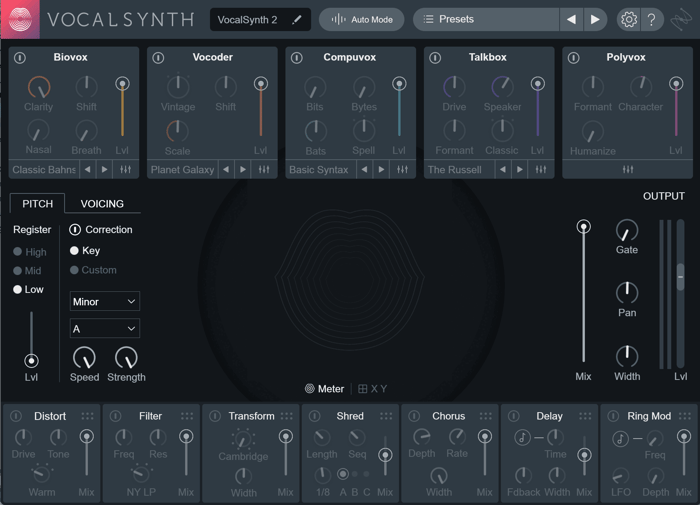Click the Biovox Clarity knob
700x505 pixels.
(39, 88)
